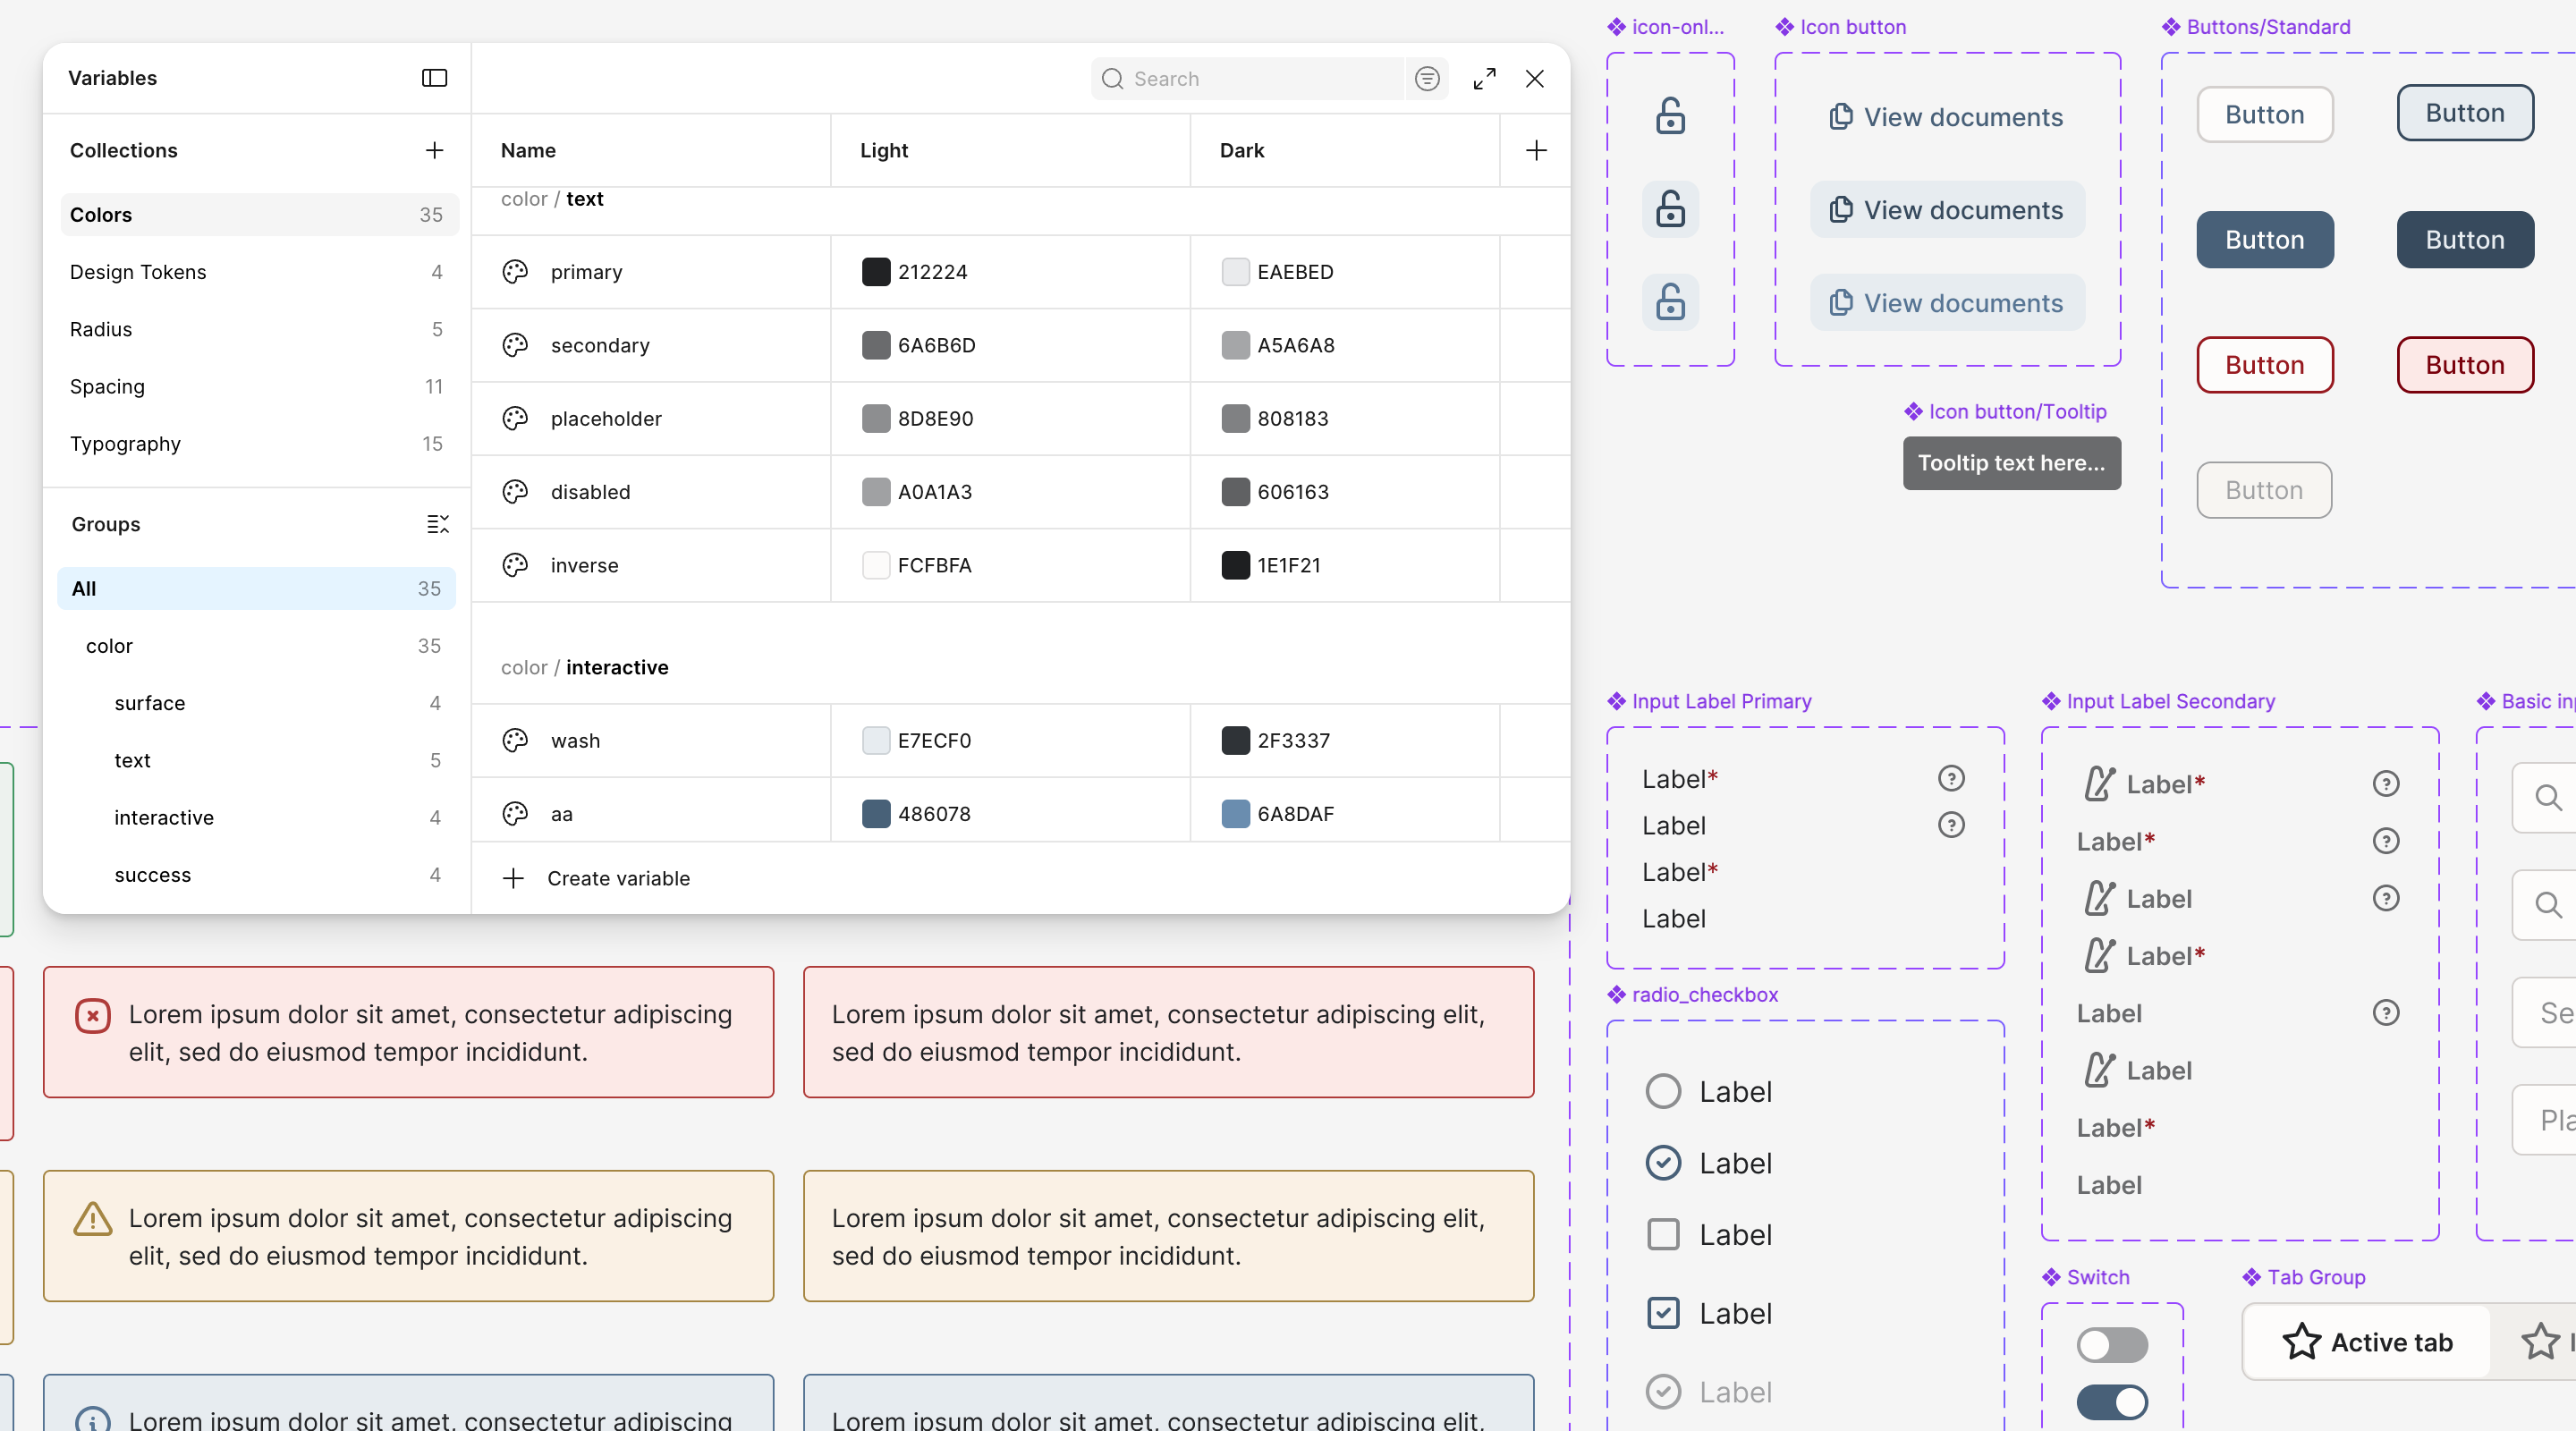The height and width of the screenshot is (1431, 2576).
Task: Click the help icon next to Label* in Input Label Primary
Action: pyautogui.click(x=1951, y=777)
